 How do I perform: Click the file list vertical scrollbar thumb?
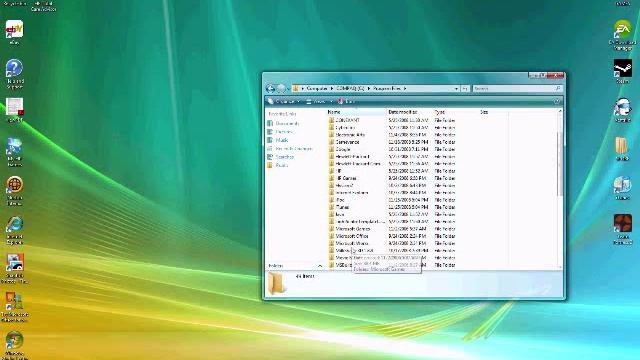(560, 163)
